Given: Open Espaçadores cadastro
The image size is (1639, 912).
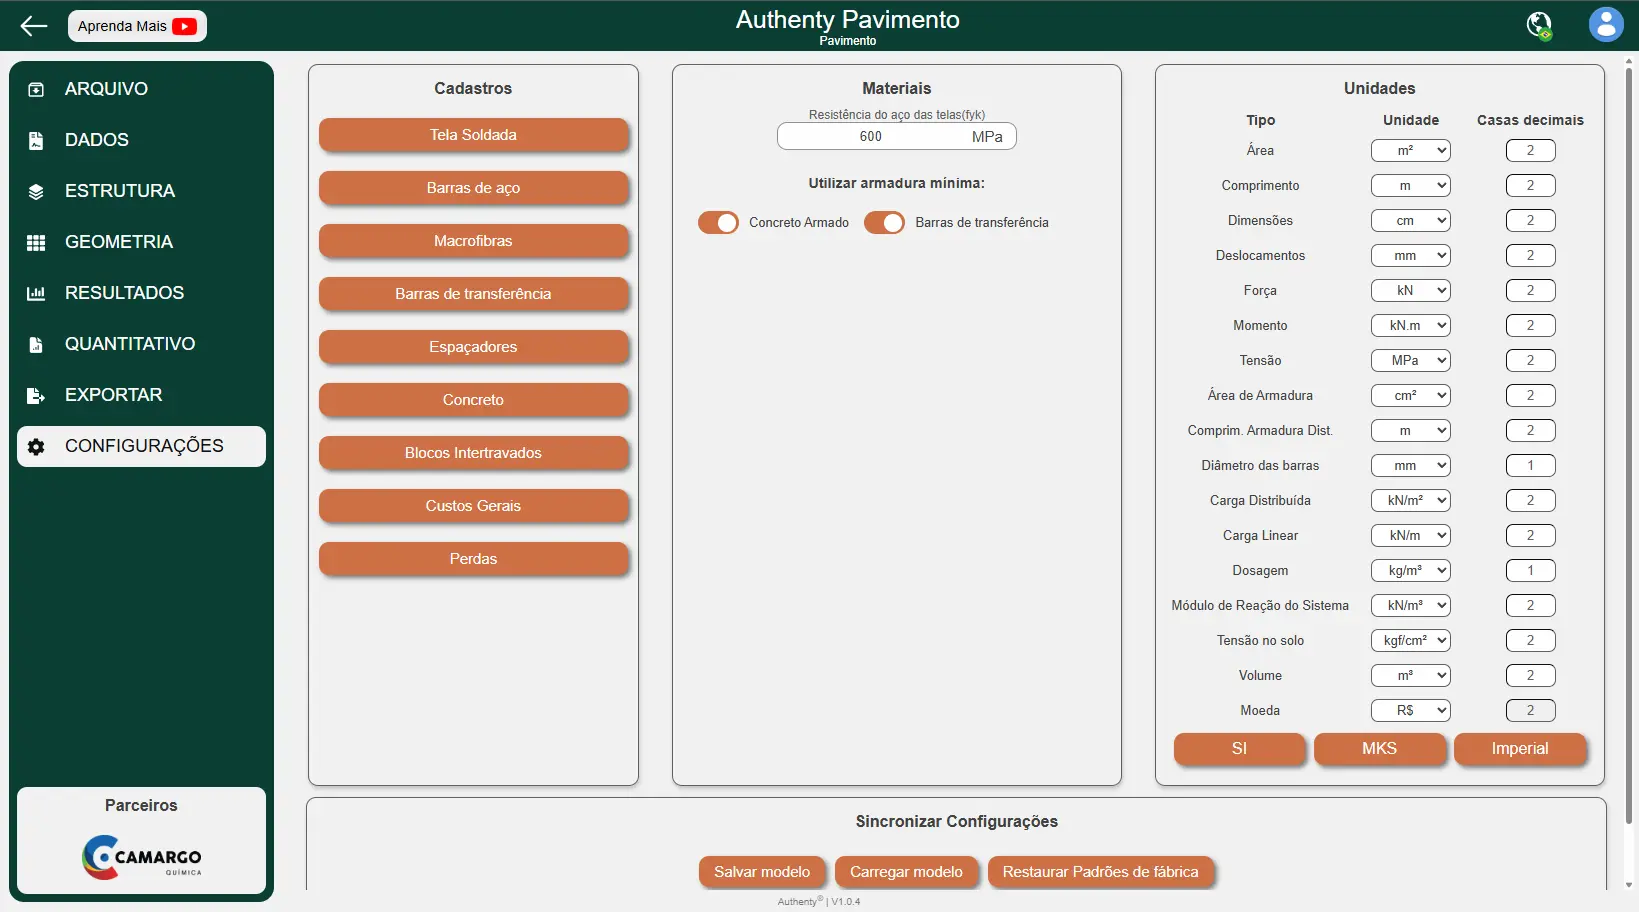Looking at the screenshot, I should coord(473,347).
